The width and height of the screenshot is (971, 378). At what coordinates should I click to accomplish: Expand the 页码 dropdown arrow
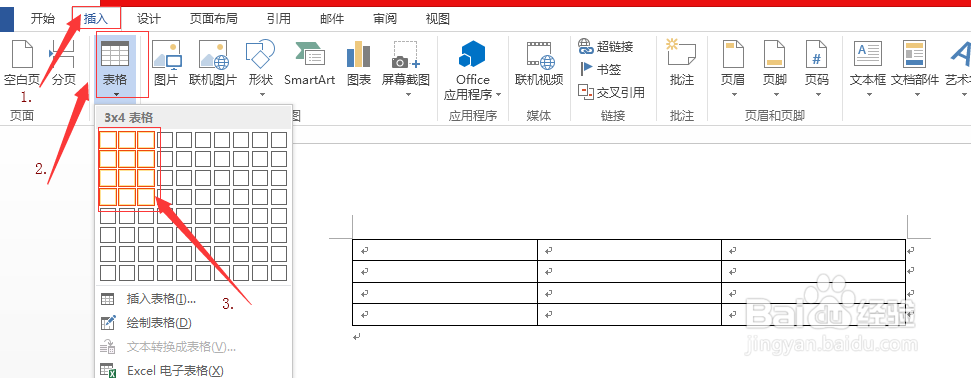click(818, 95)
